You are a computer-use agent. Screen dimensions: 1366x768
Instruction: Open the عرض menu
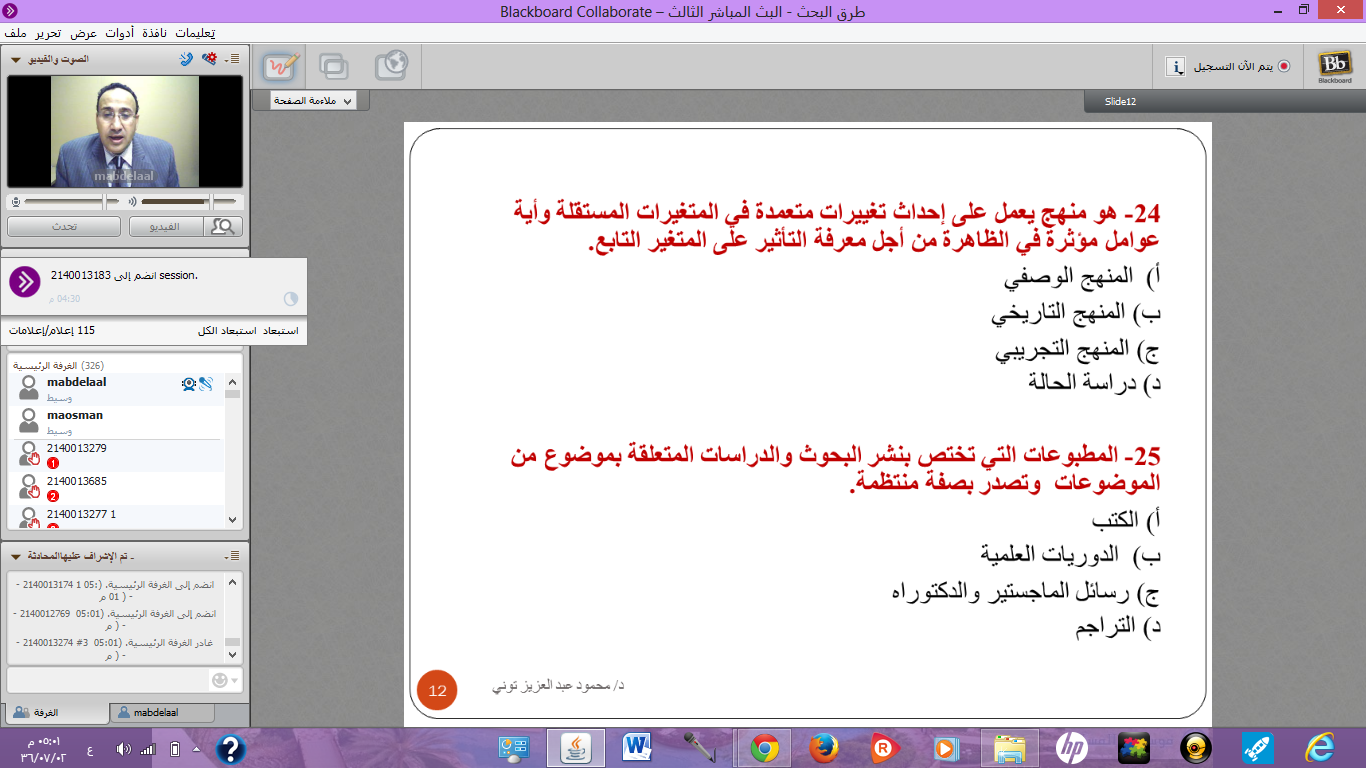(x=84, y=32)
